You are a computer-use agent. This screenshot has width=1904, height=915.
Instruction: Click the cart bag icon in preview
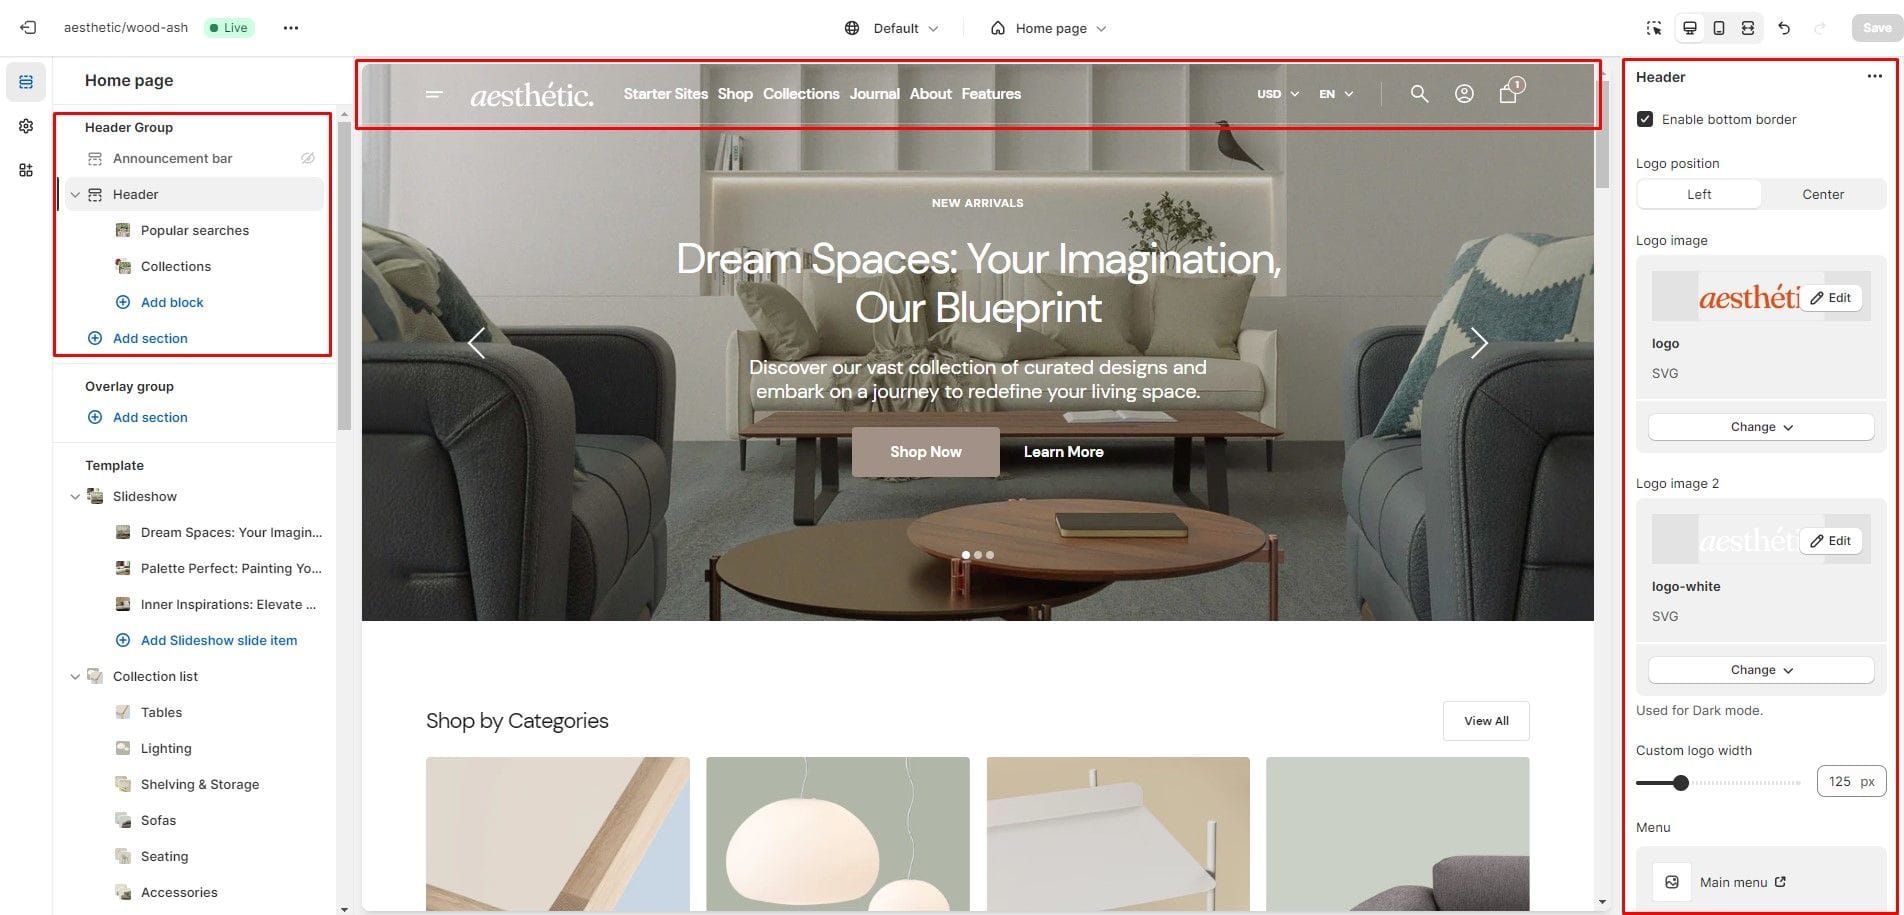(x=1510, y=91)
